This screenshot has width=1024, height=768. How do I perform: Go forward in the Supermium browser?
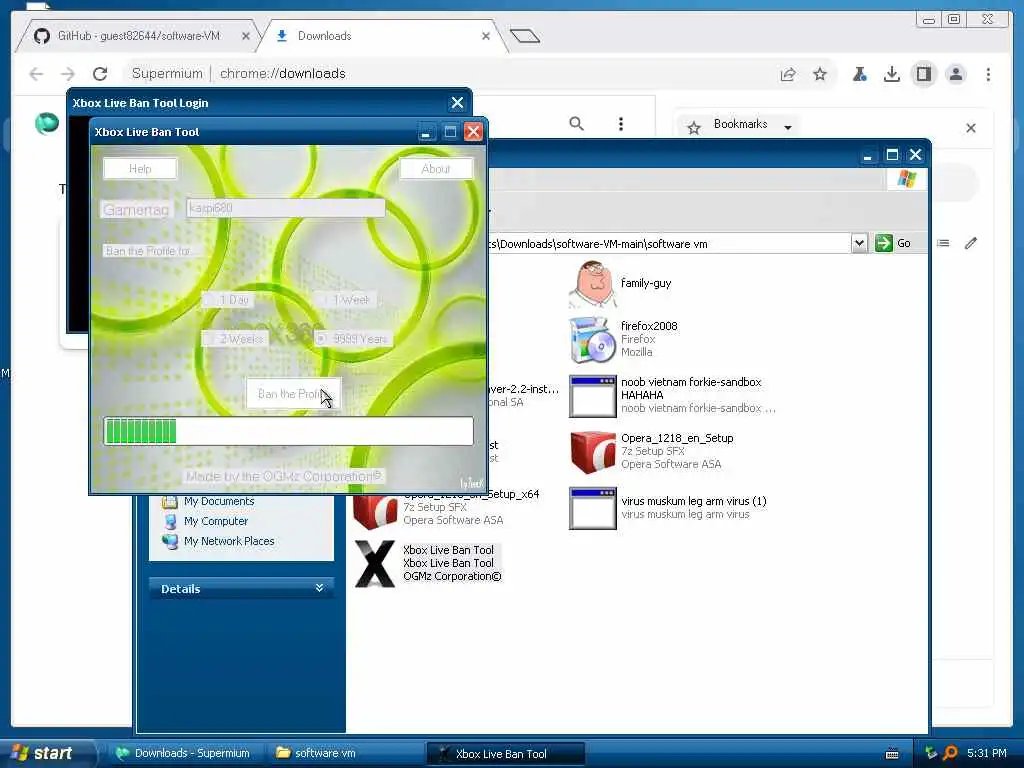68,74
